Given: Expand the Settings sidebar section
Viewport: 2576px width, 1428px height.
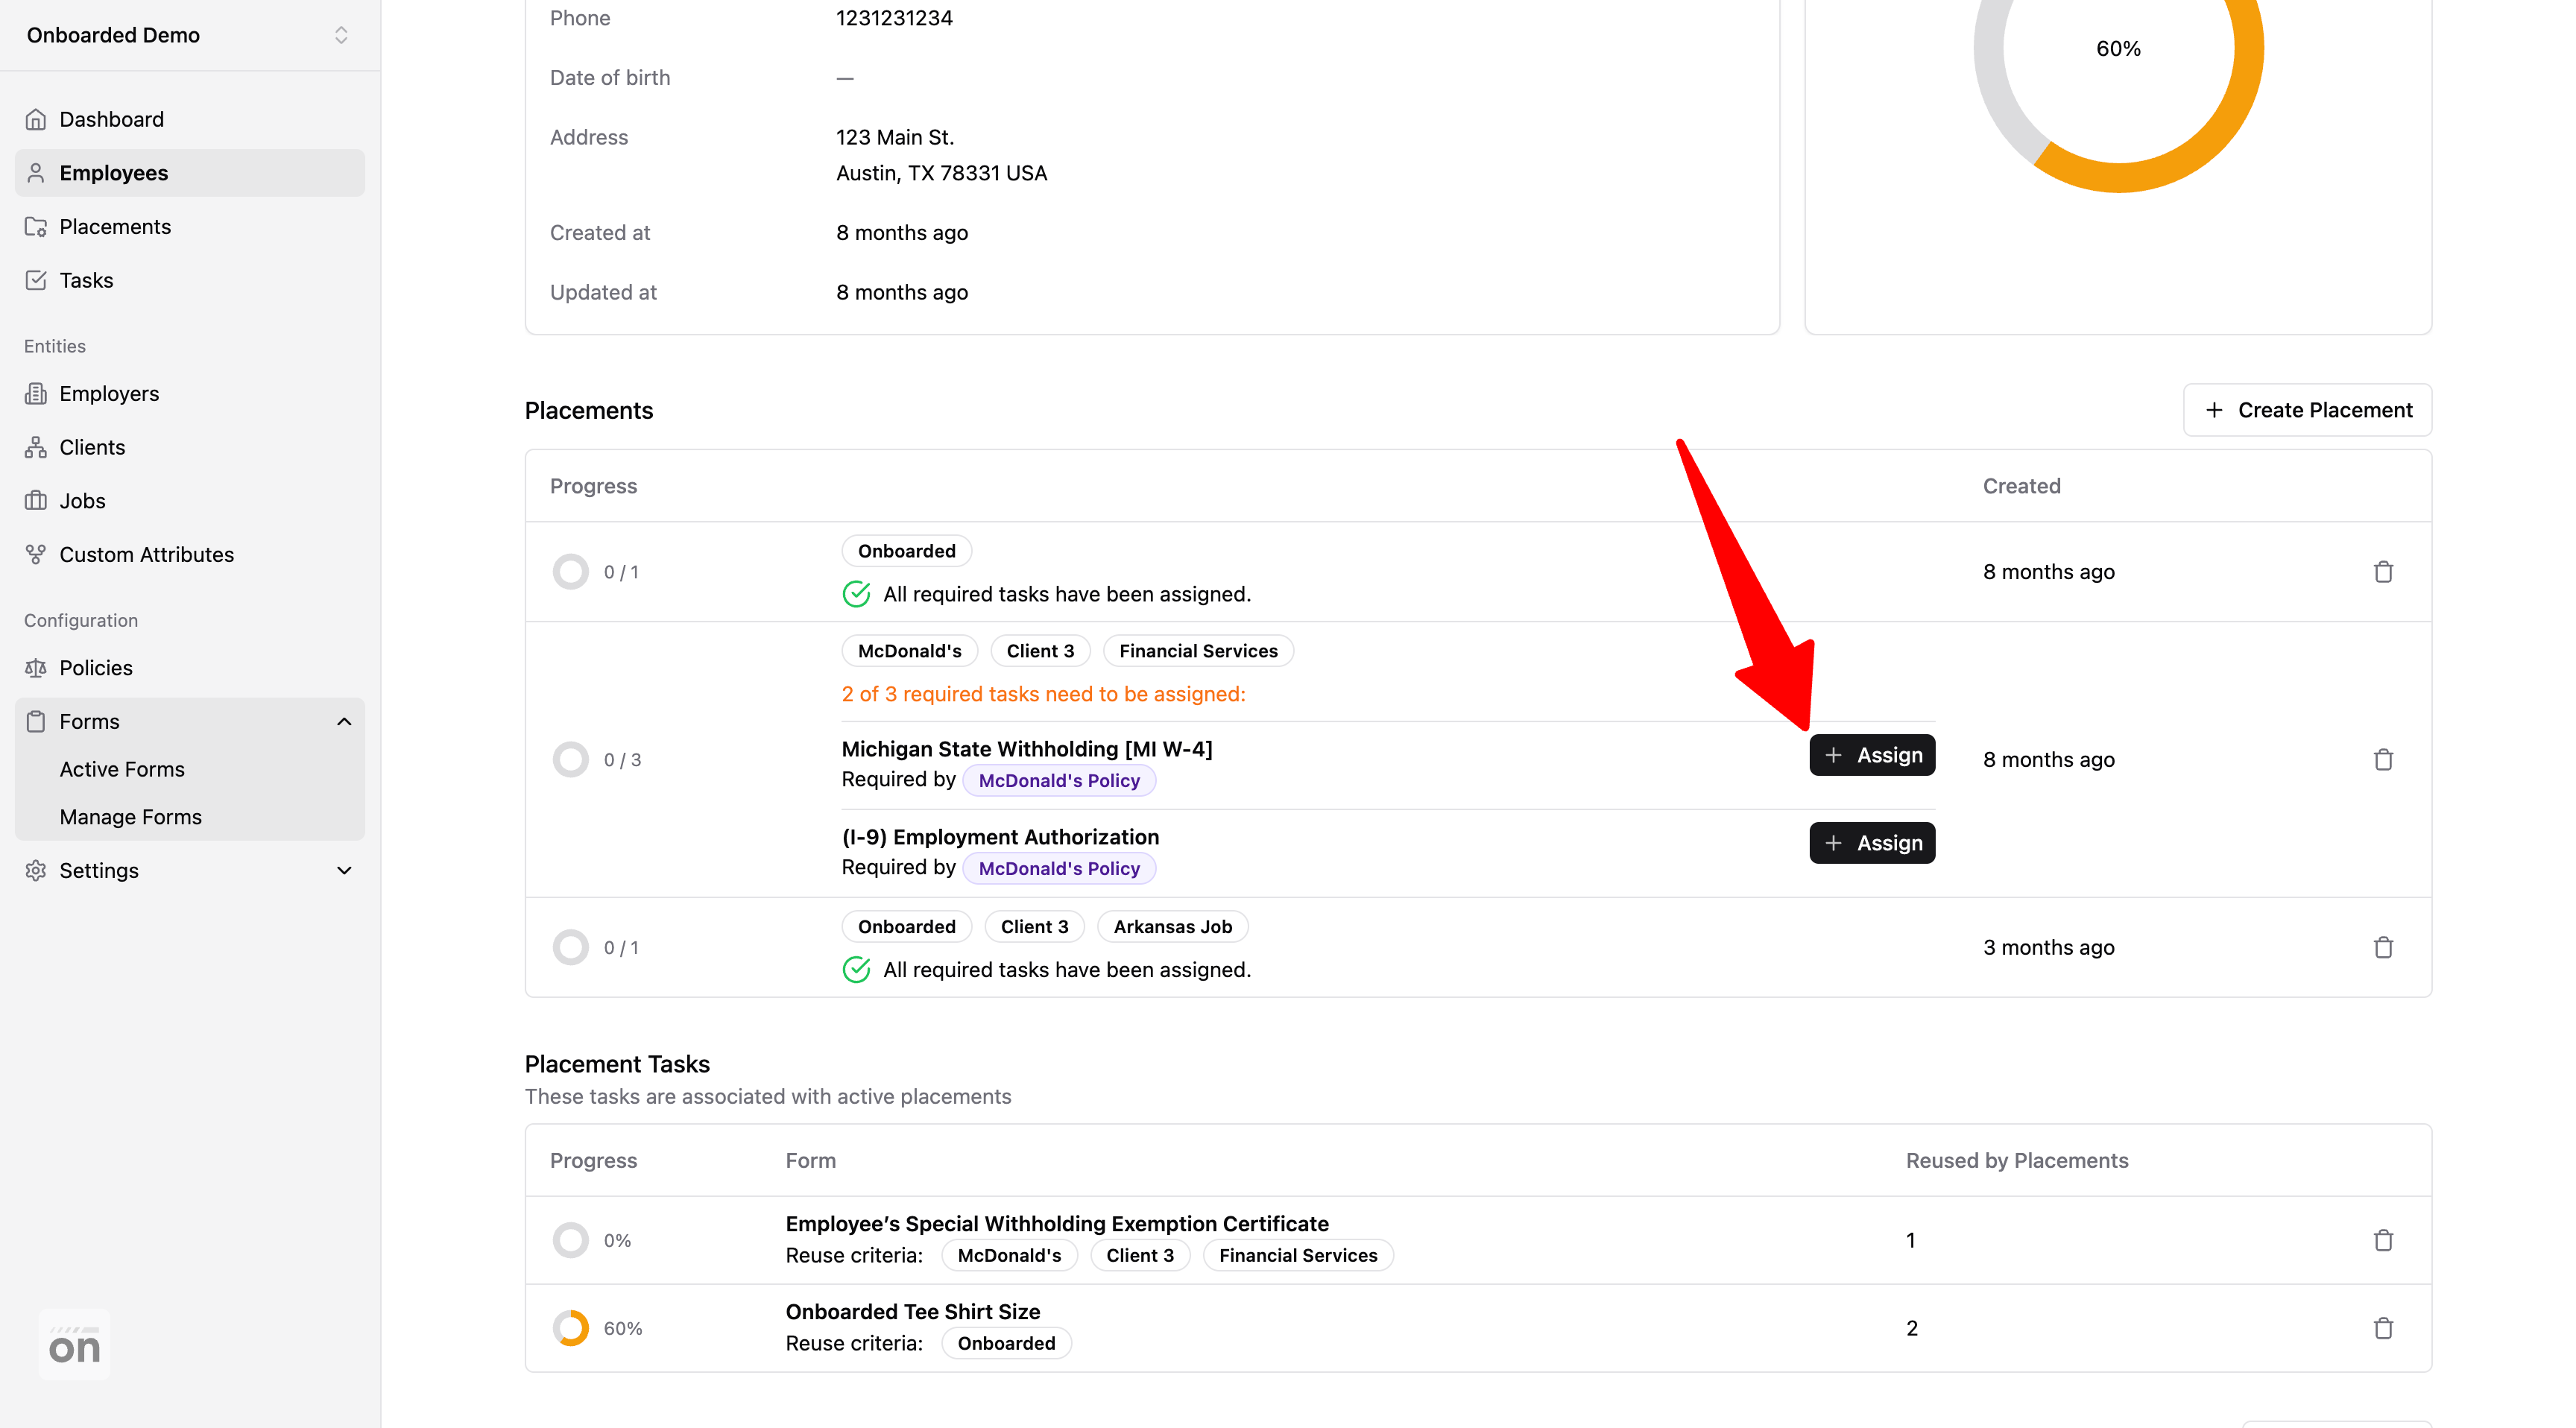Looking at the screenshot, I should click(344, 870).
